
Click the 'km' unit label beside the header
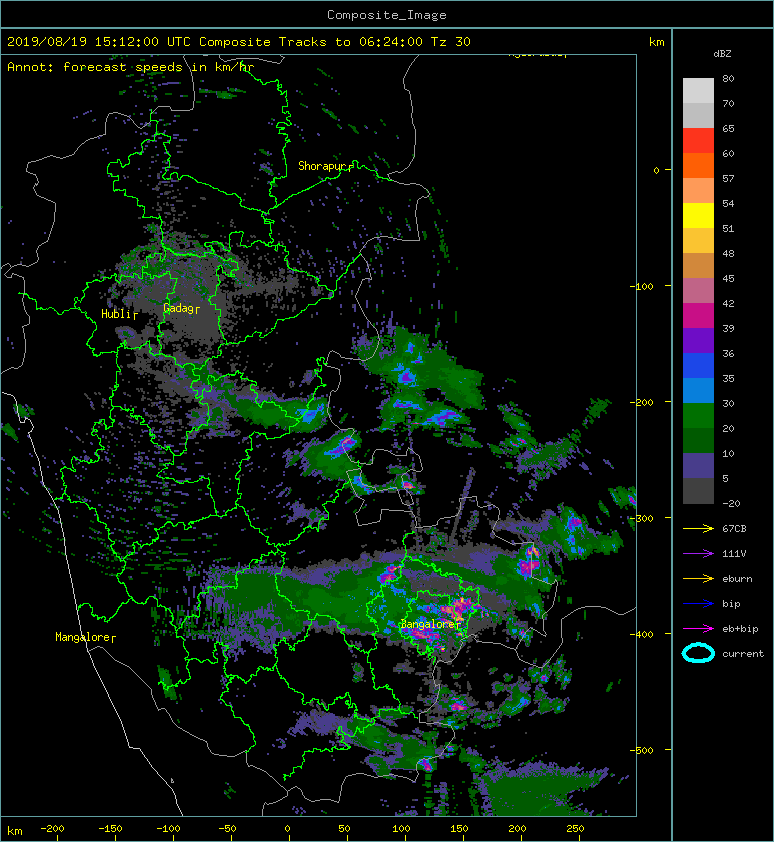point(656,42)
